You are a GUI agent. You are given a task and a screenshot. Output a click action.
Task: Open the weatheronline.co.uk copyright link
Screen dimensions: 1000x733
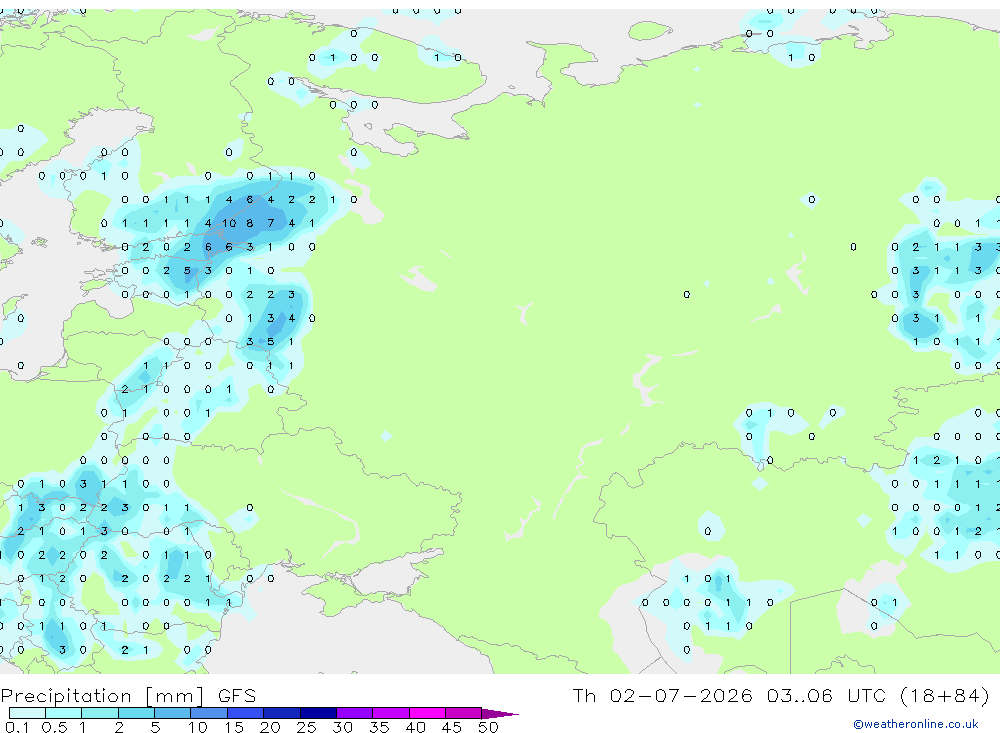click(916, 724)
